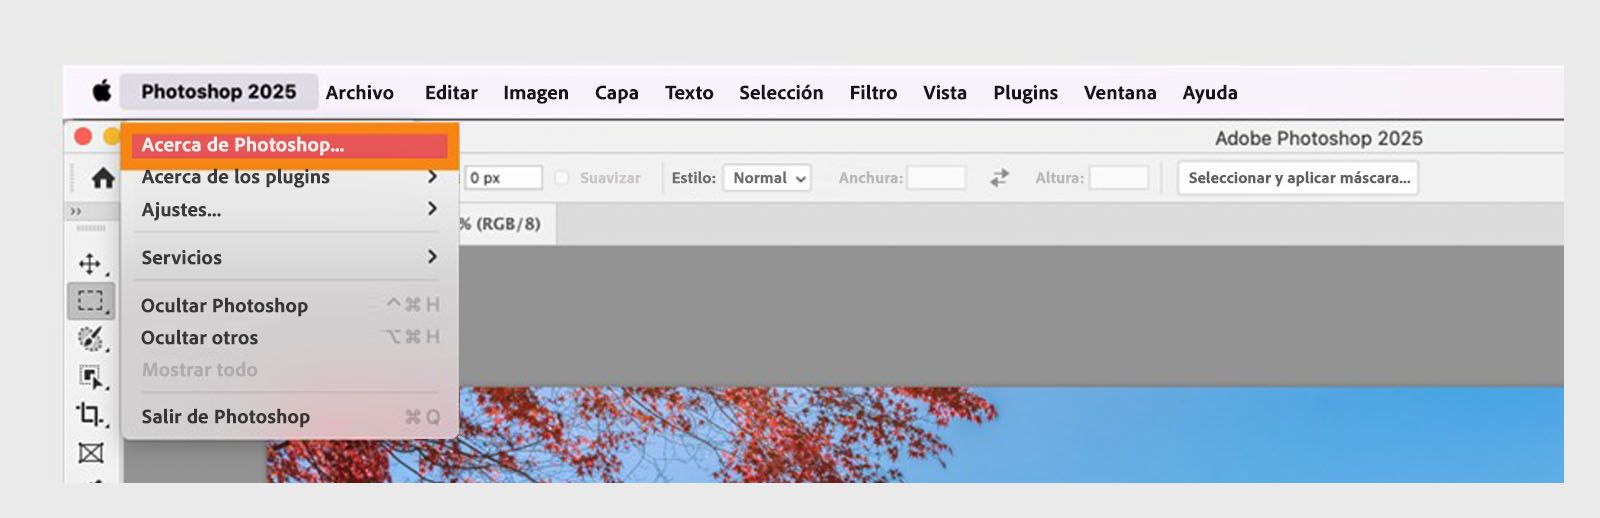Click the Altura input field
The width and height of the screenshot is (1600, 518).
(x=1119, y=178)
